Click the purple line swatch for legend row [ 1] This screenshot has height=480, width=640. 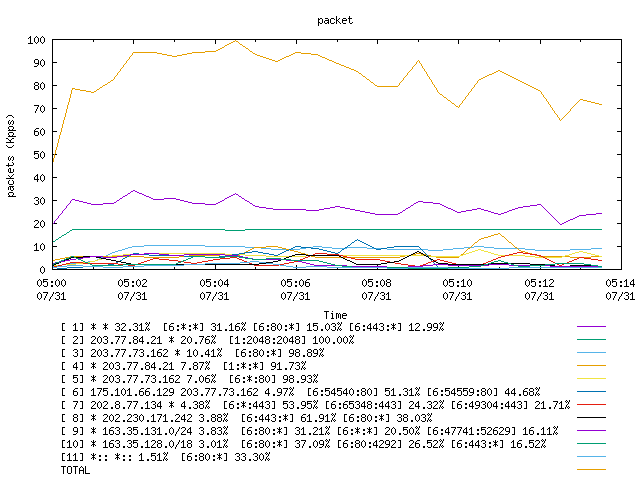click(x=591, y=327)
